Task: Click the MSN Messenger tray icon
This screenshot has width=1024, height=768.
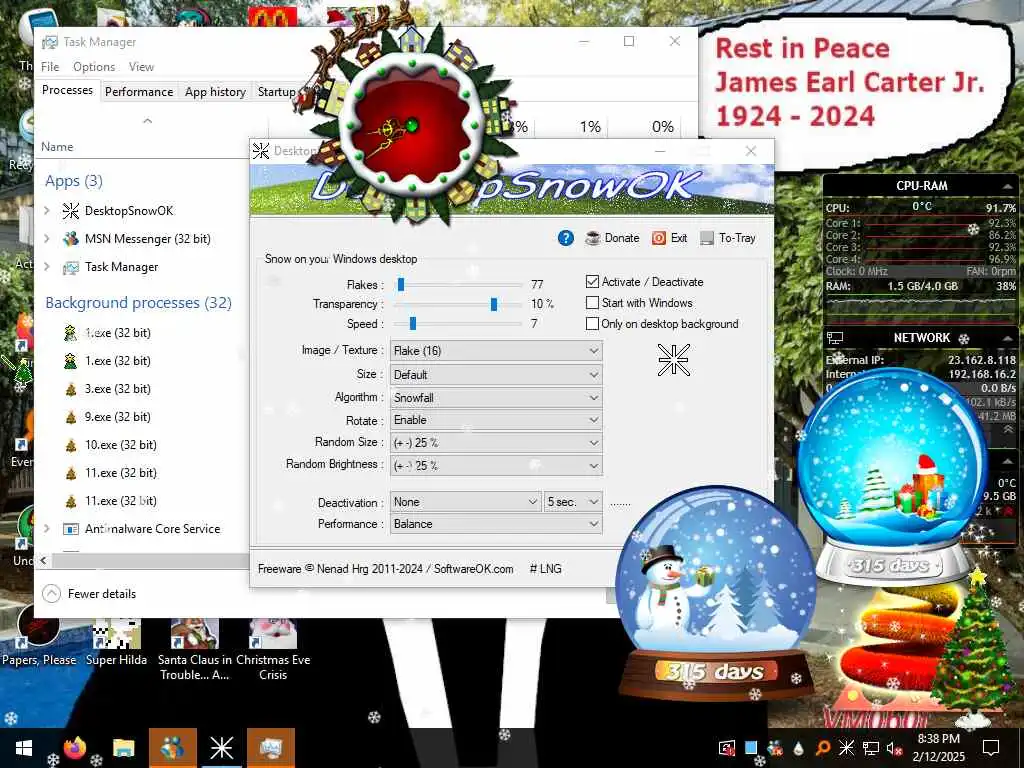Action: pos(775,748)
